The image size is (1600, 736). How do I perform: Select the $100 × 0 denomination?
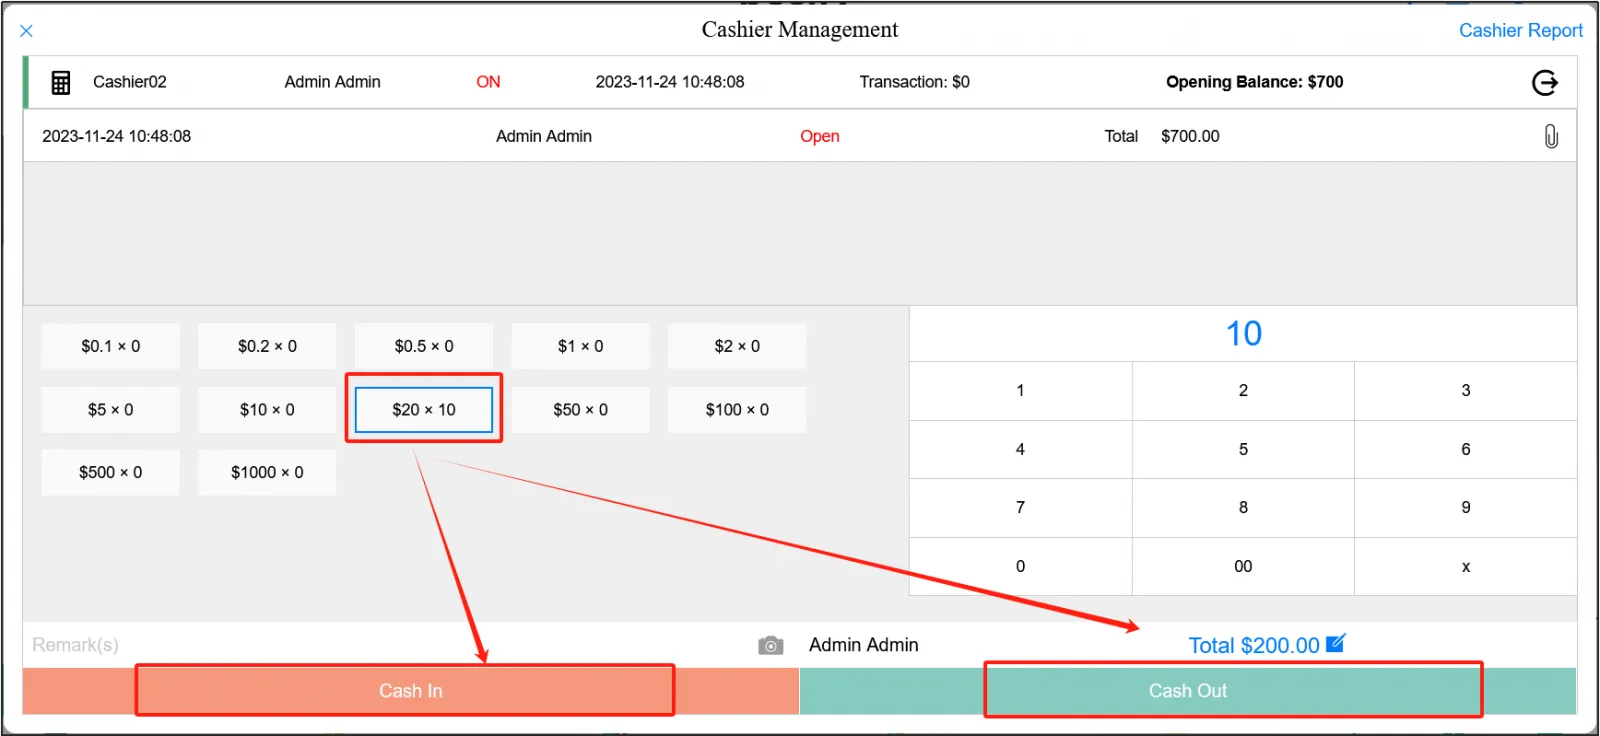pyautogui.click(x=737, y=410)
